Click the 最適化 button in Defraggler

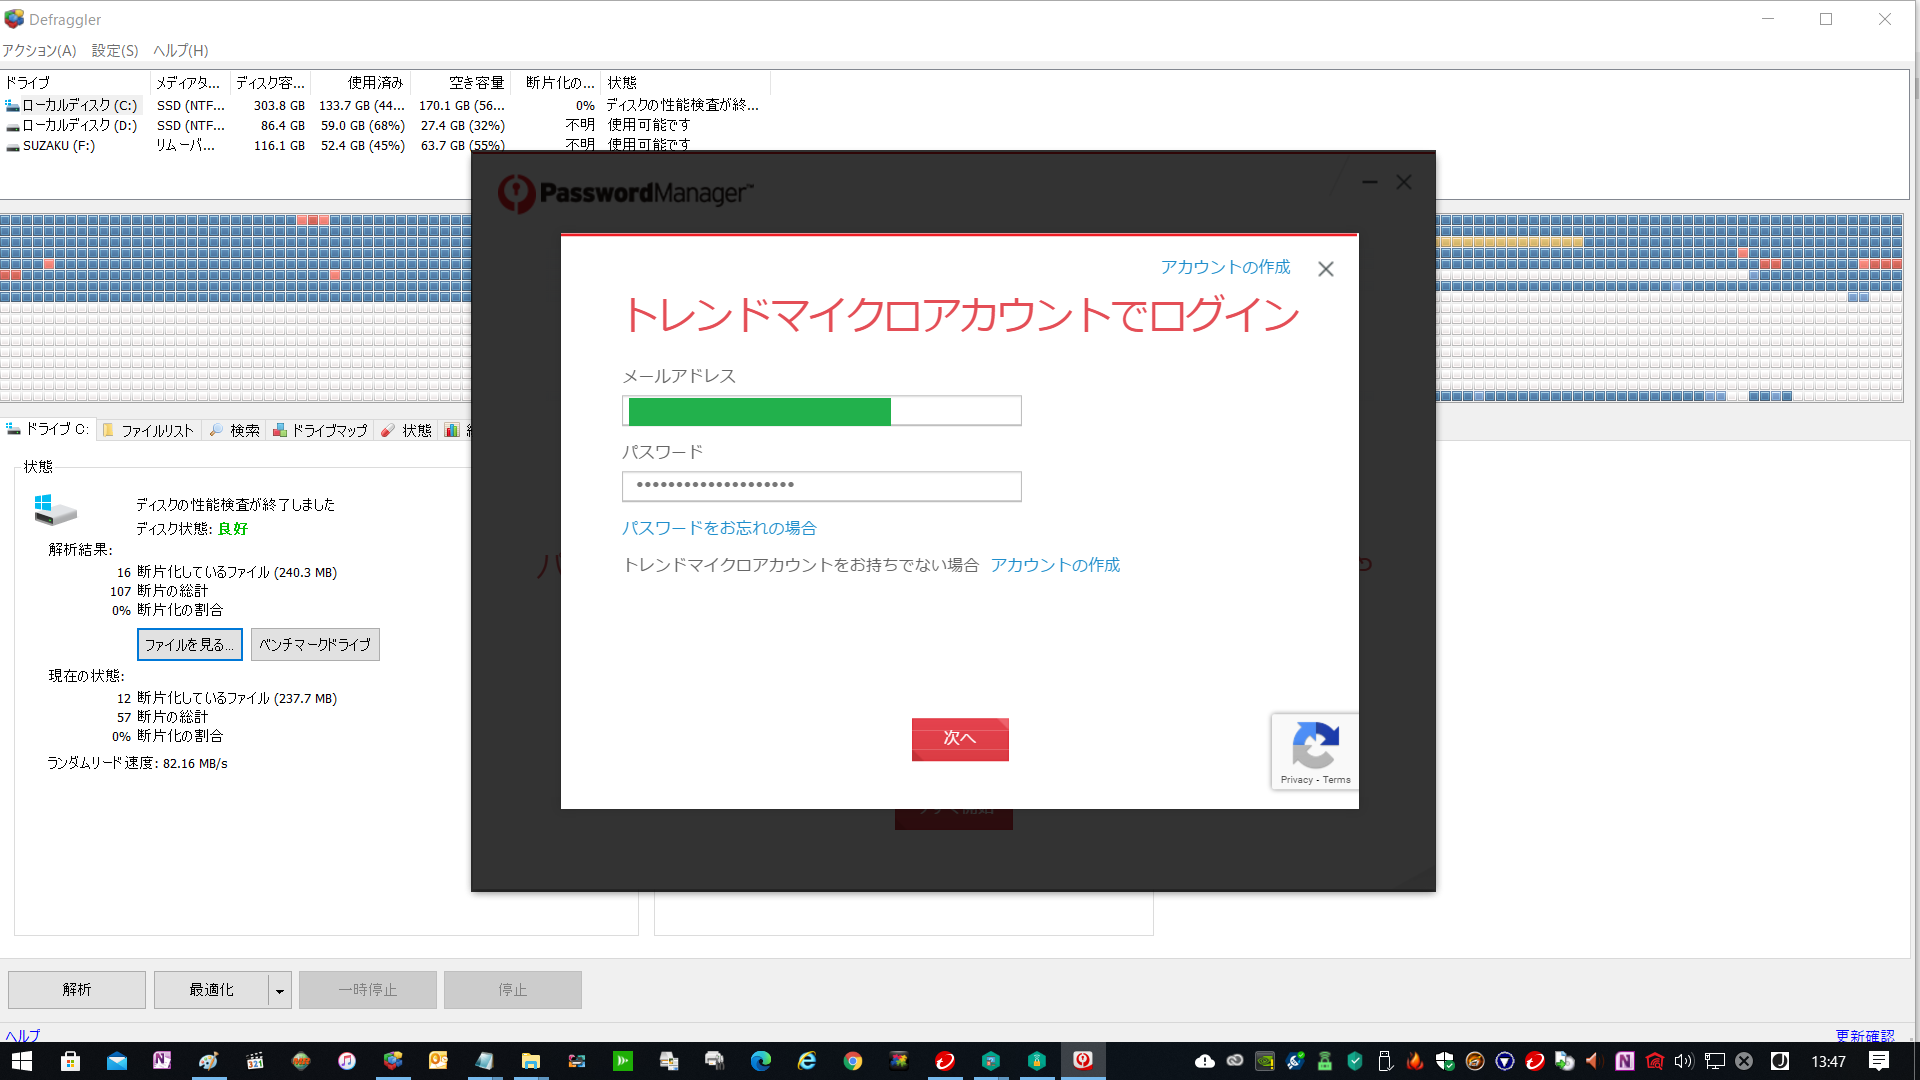pyautogui.click(x=211, y=990)
